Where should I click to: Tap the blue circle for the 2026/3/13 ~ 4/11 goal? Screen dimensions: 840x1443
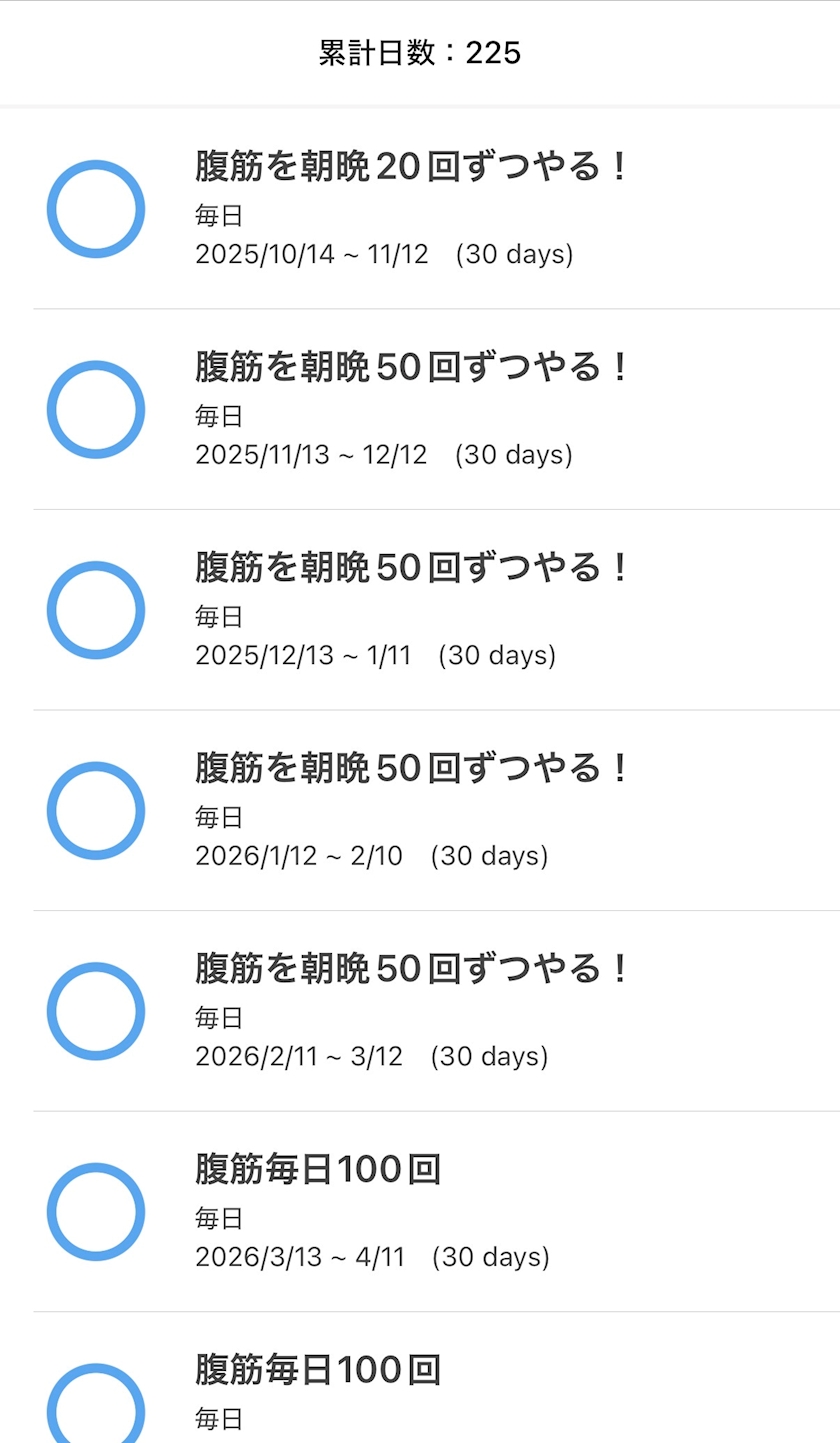point(96,1212)
